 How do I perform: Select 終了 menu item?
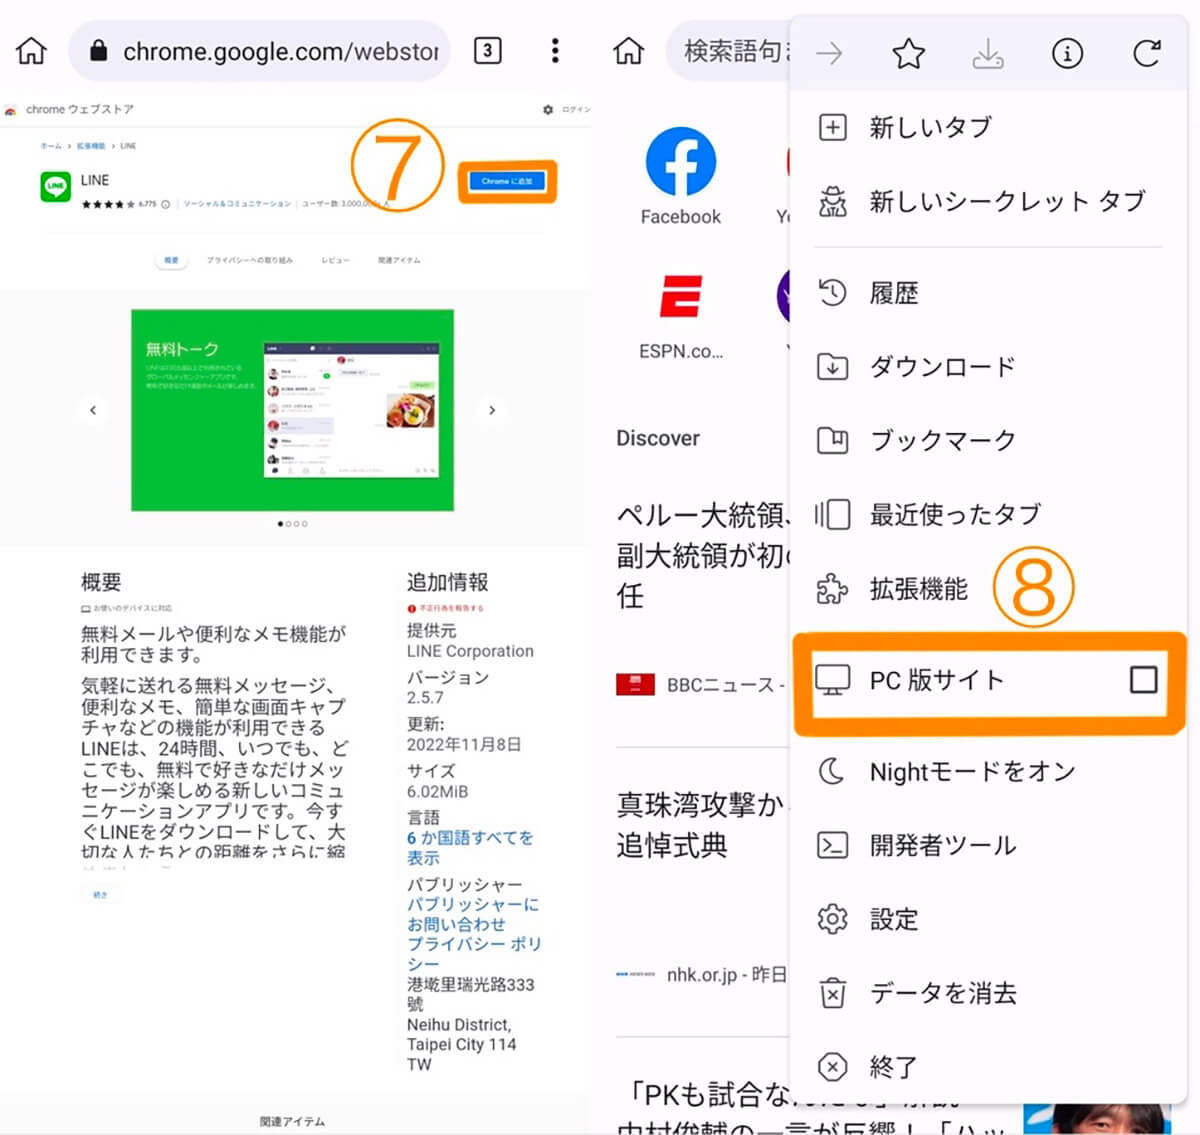click(988, 1067)
